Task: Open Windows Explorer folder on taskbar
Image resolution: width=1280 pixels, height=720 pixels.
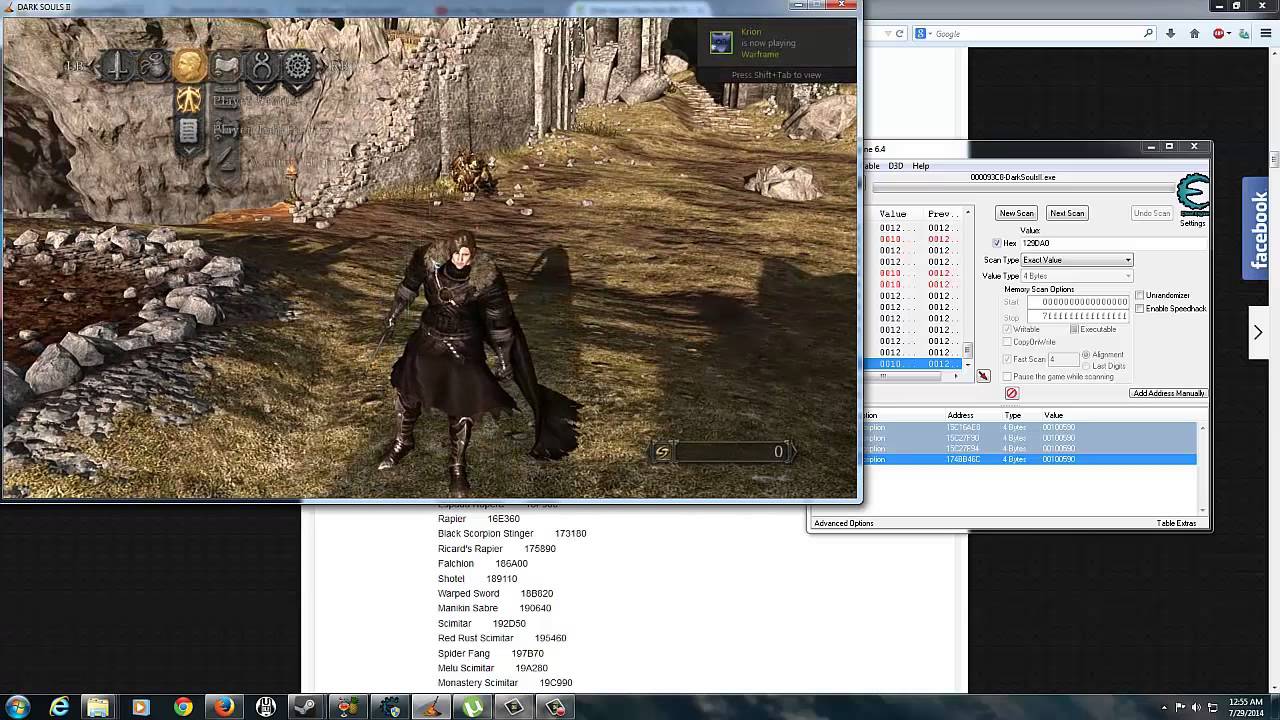Action: coord(98,707)
